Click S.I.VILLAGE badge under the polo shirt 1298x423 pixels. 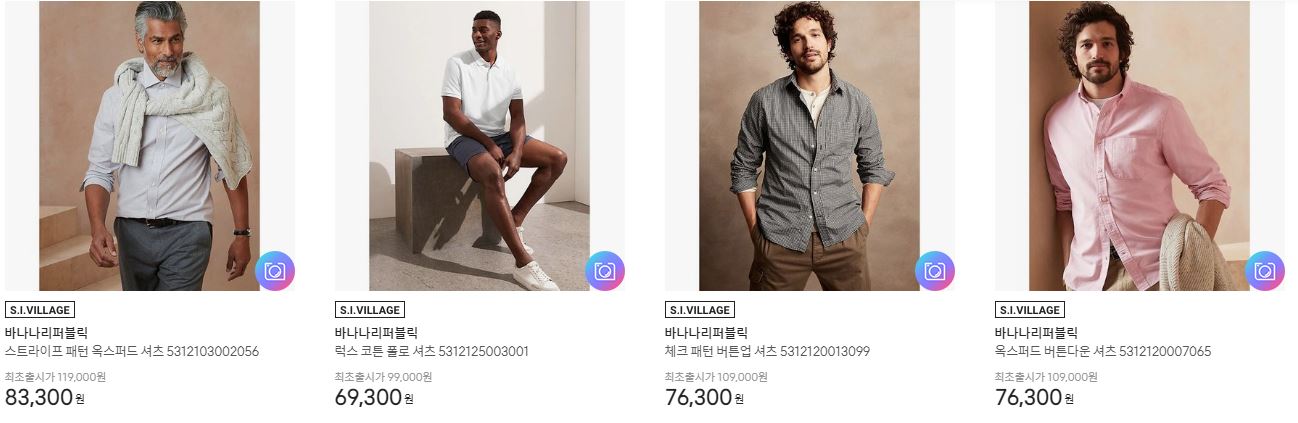(370, 310)
